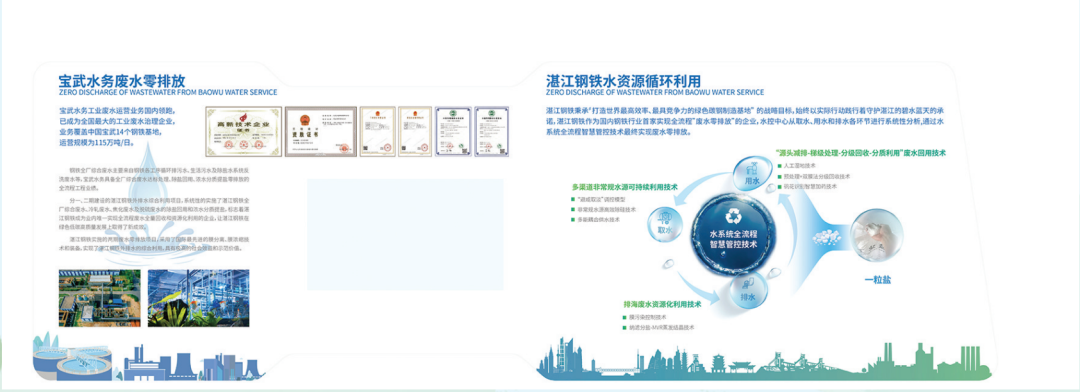Image resolution: width=1080 pixels, height=392 pixels.
Task: Click 多渠道非常规水源可持续利用技术 heading
Action: tap(625, 187)
